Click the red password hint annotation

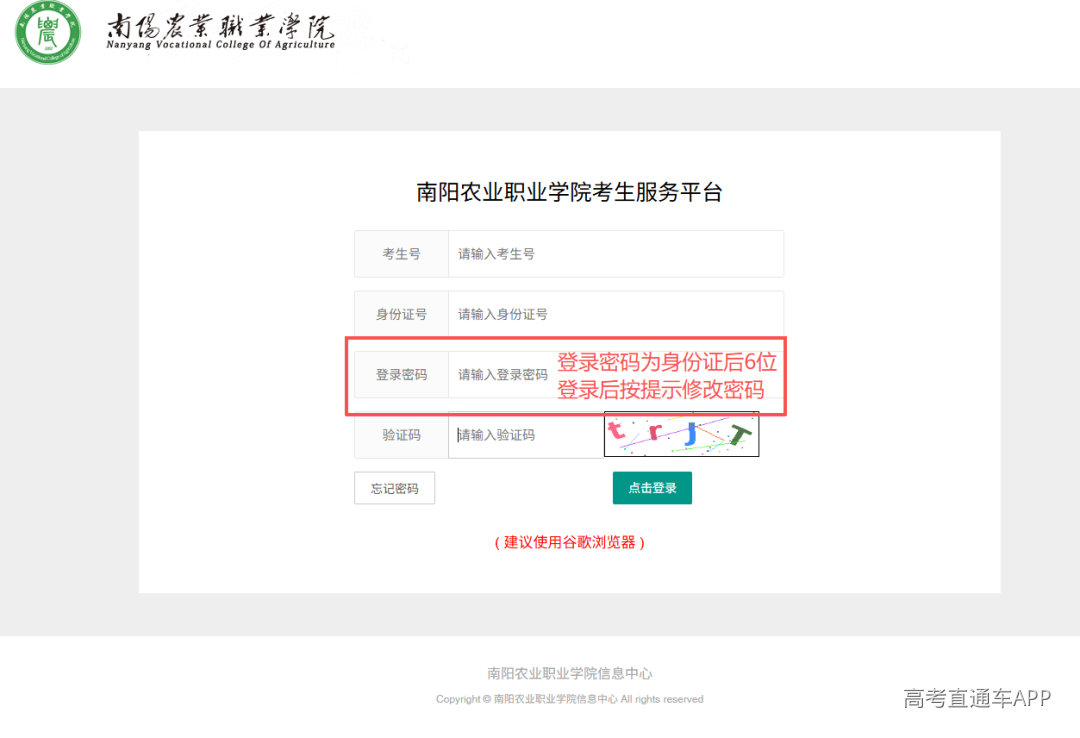click(x=665, y=376)
